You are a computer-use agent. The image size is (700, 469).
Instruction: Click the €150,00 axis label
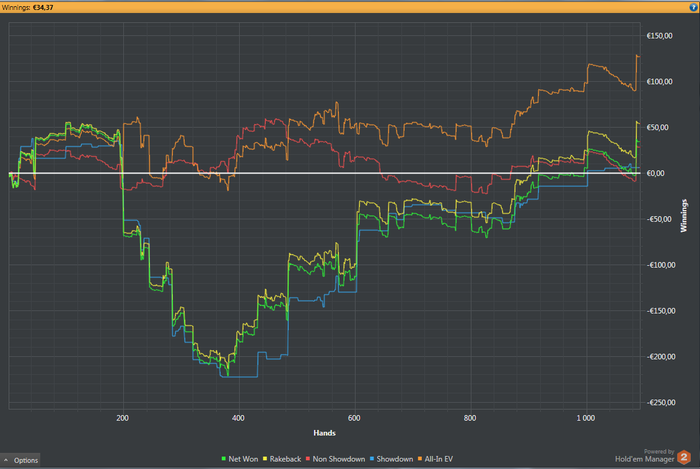pos(659,36)
